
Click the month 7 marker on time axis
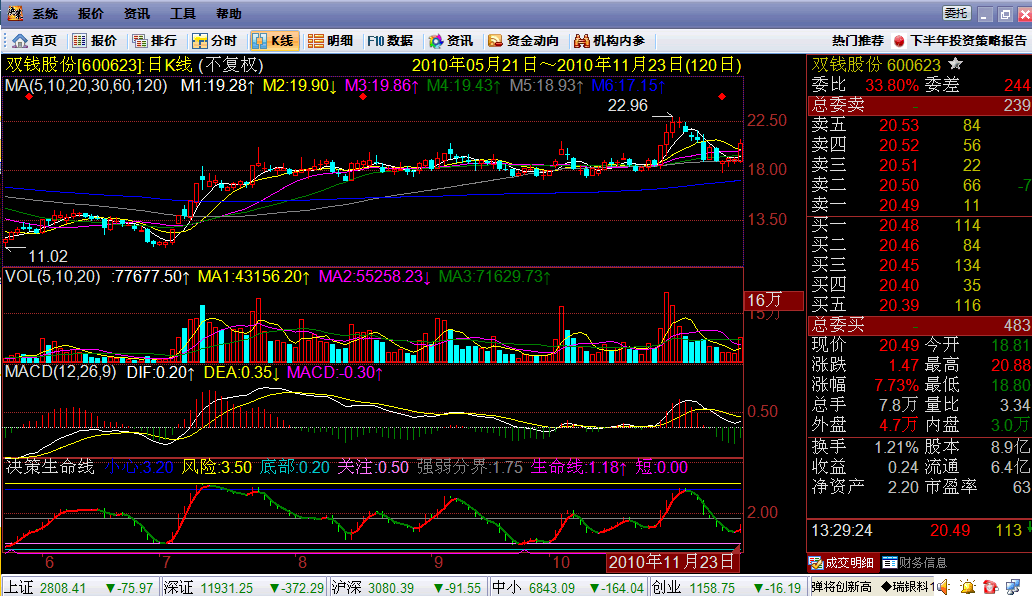click(167, 562)
